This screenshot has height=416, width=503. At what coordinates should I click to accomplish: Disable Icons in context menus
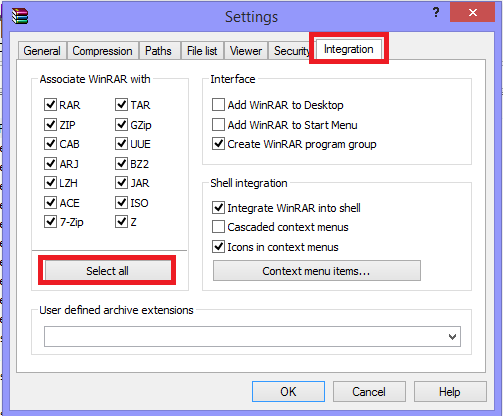218,247
